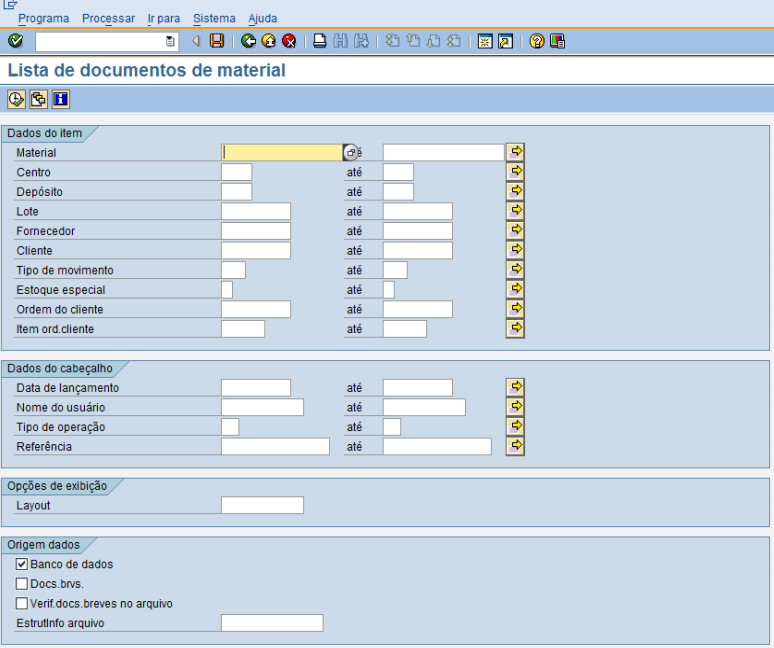Screen dimensions: 774x648
Task: Click the Layout input field
Action: click(262, 506)
